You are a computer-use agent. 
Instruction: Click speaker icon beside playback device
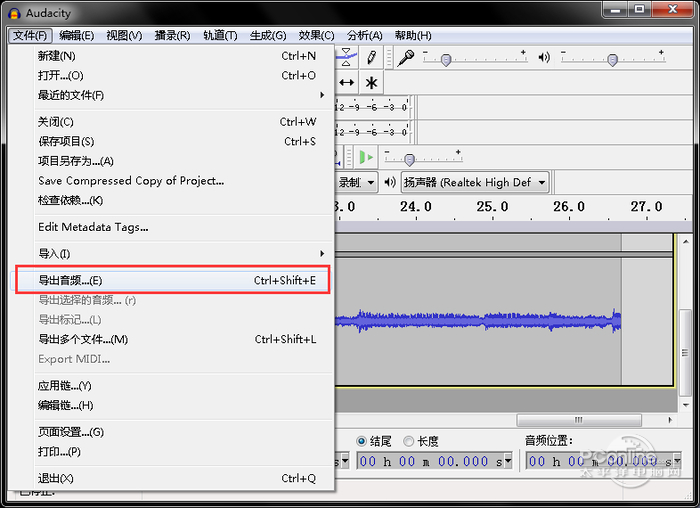[x=390, y=182]
